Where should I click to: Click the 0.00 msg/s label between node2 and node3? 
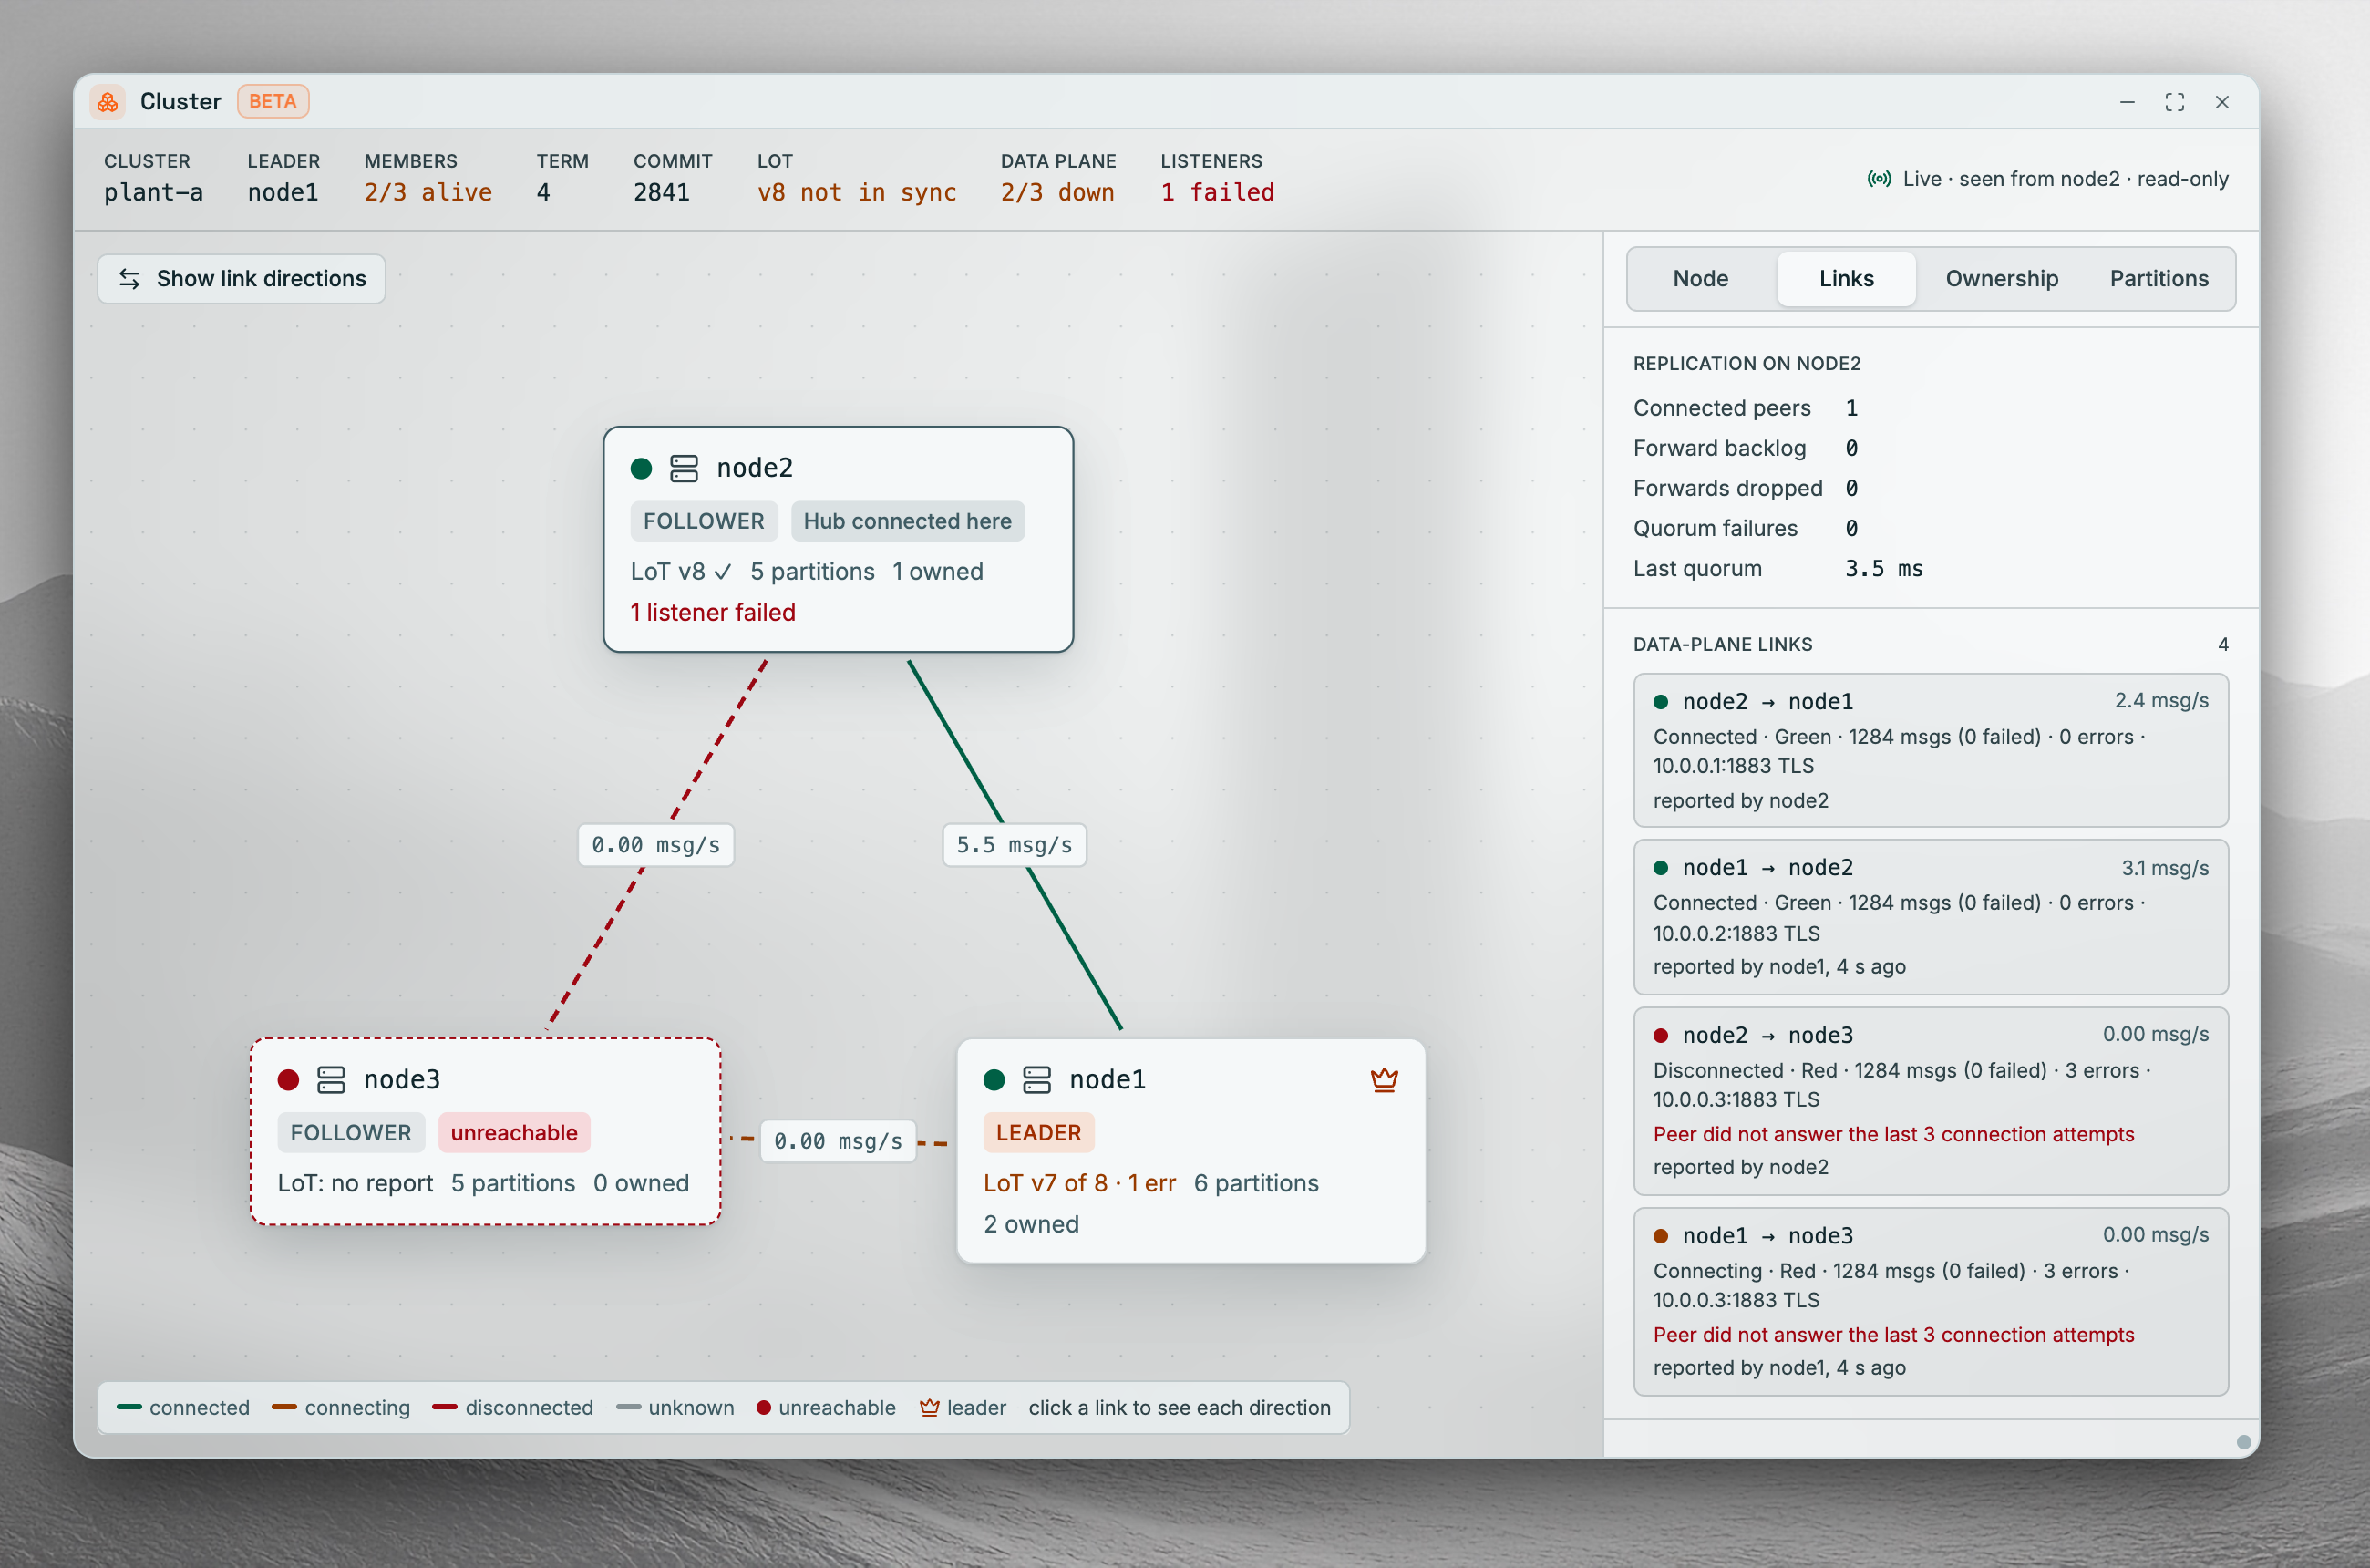point(656,845)
